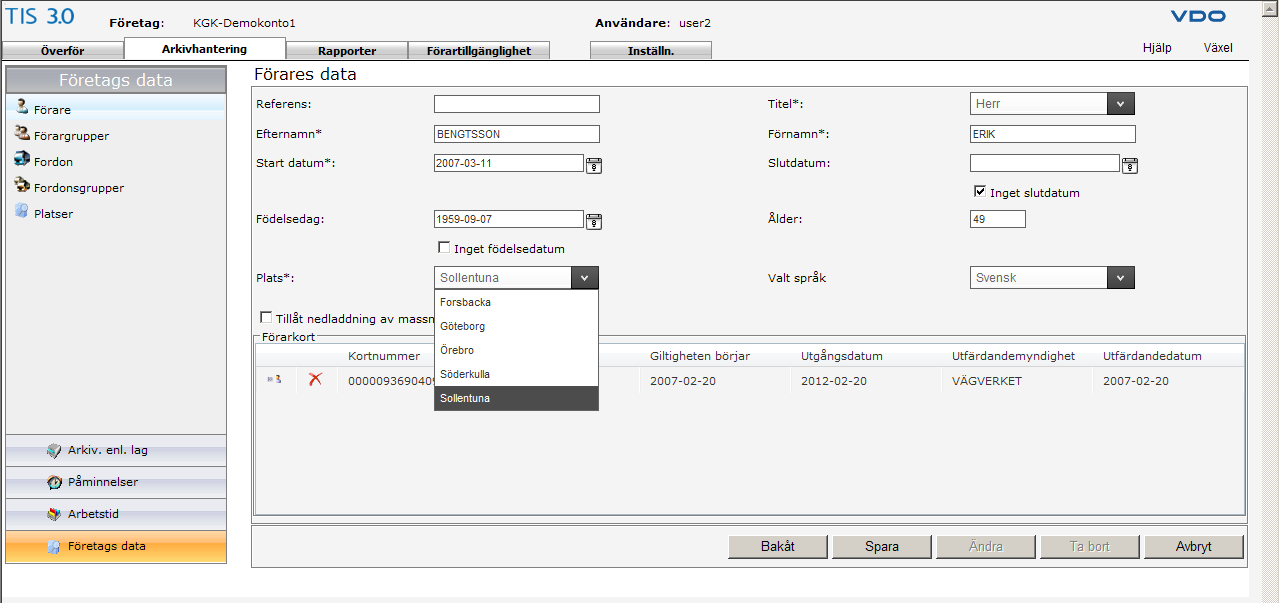Image resolution: width=1279 pixels, height=603 pixels.
Task: Open the Titel dropdown arrow
Action: (x=1121, y=104)
